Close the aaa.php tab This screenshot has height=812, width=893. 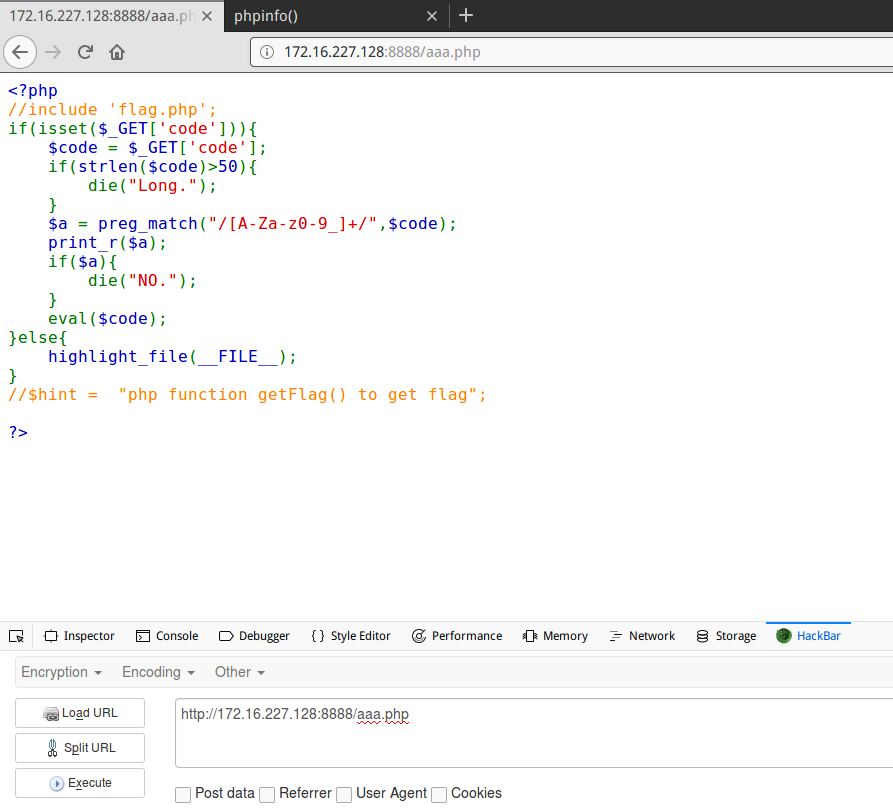(207, 16)
